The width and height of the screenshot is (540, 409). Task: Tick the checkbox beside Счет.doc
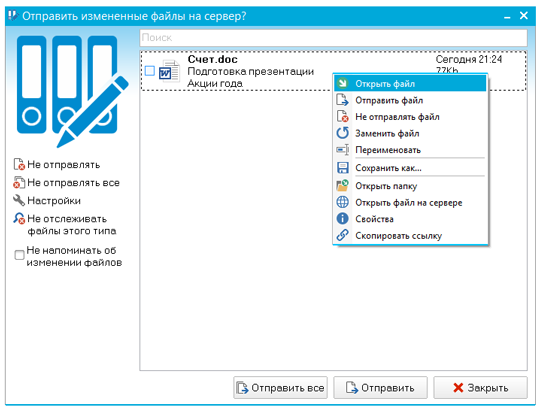150,71
